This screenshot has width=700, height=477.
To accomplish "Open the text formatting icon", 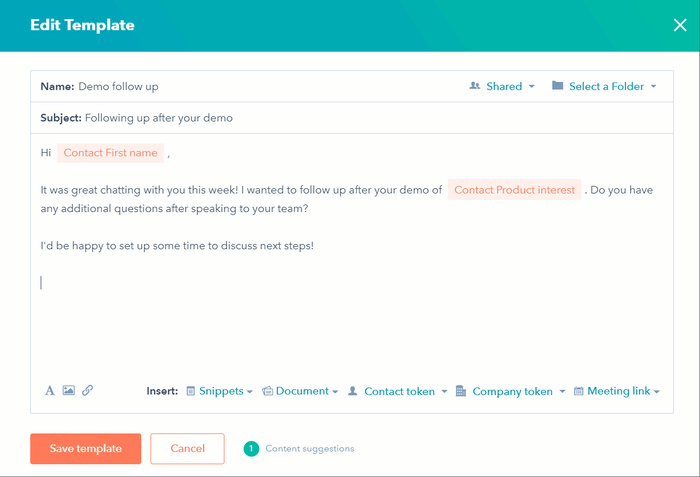I will point(50,391).
